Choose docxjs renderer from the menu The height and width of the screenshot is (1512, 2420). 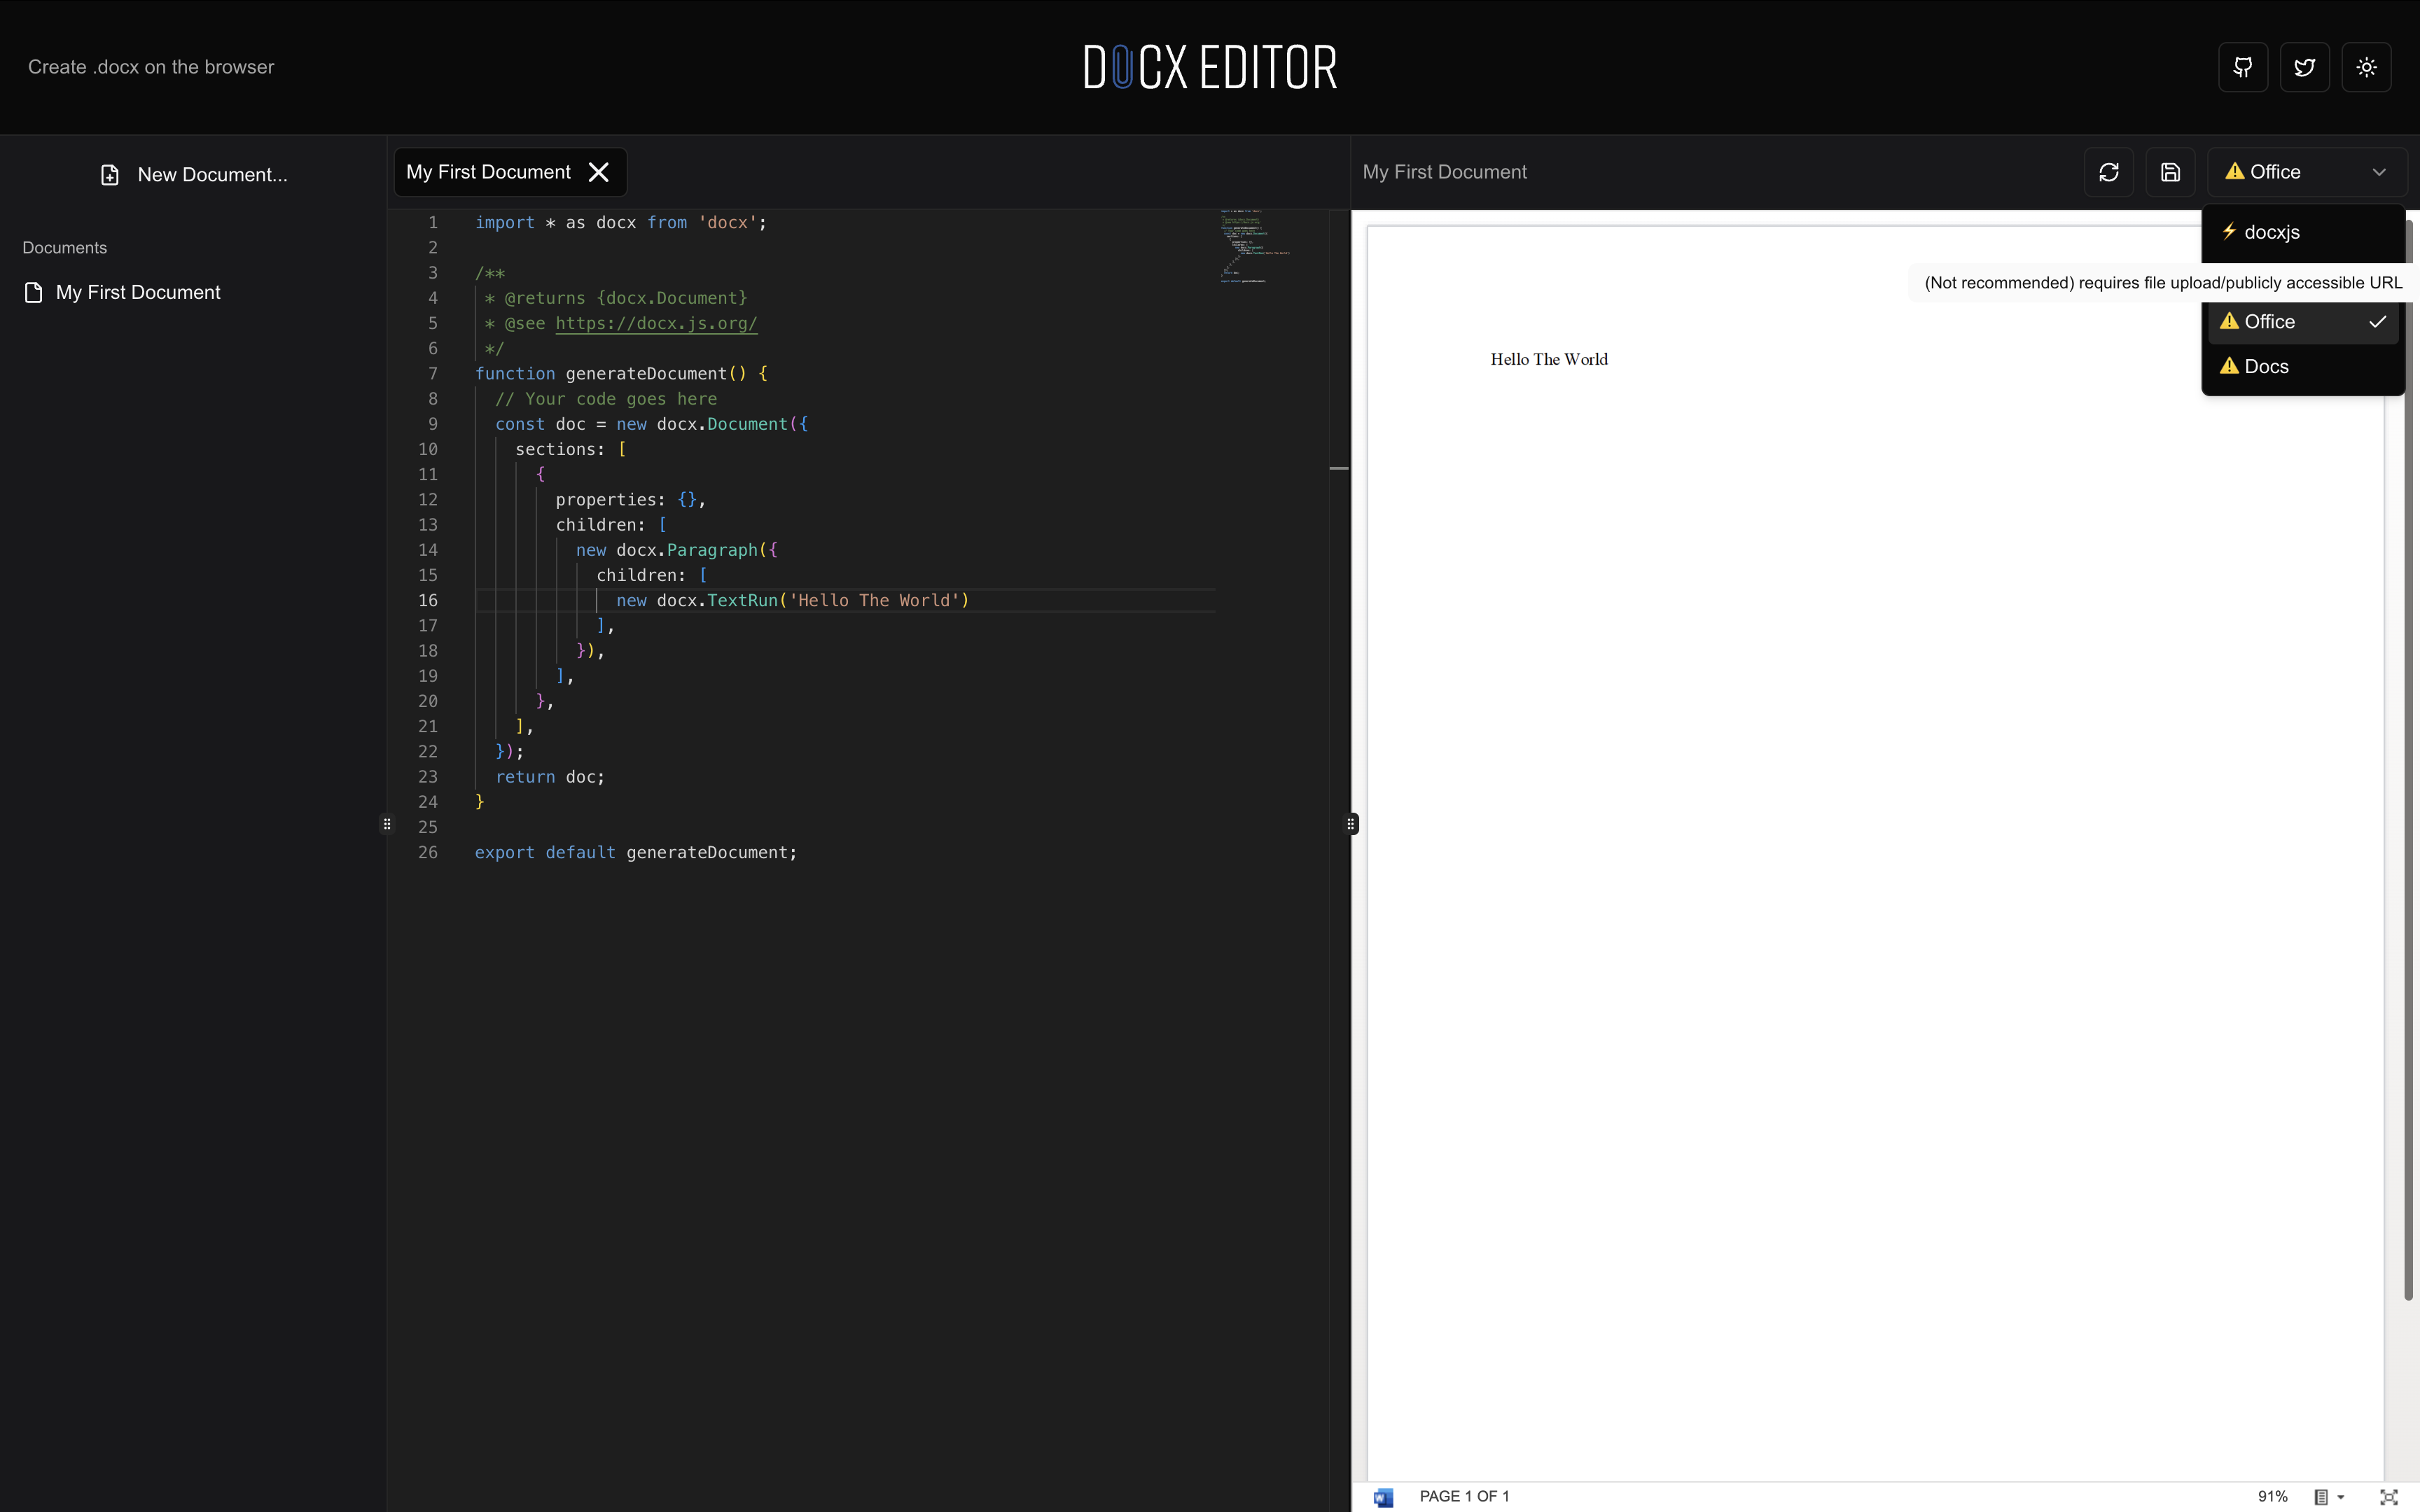pyautogui.click(x=2303, y=232)
